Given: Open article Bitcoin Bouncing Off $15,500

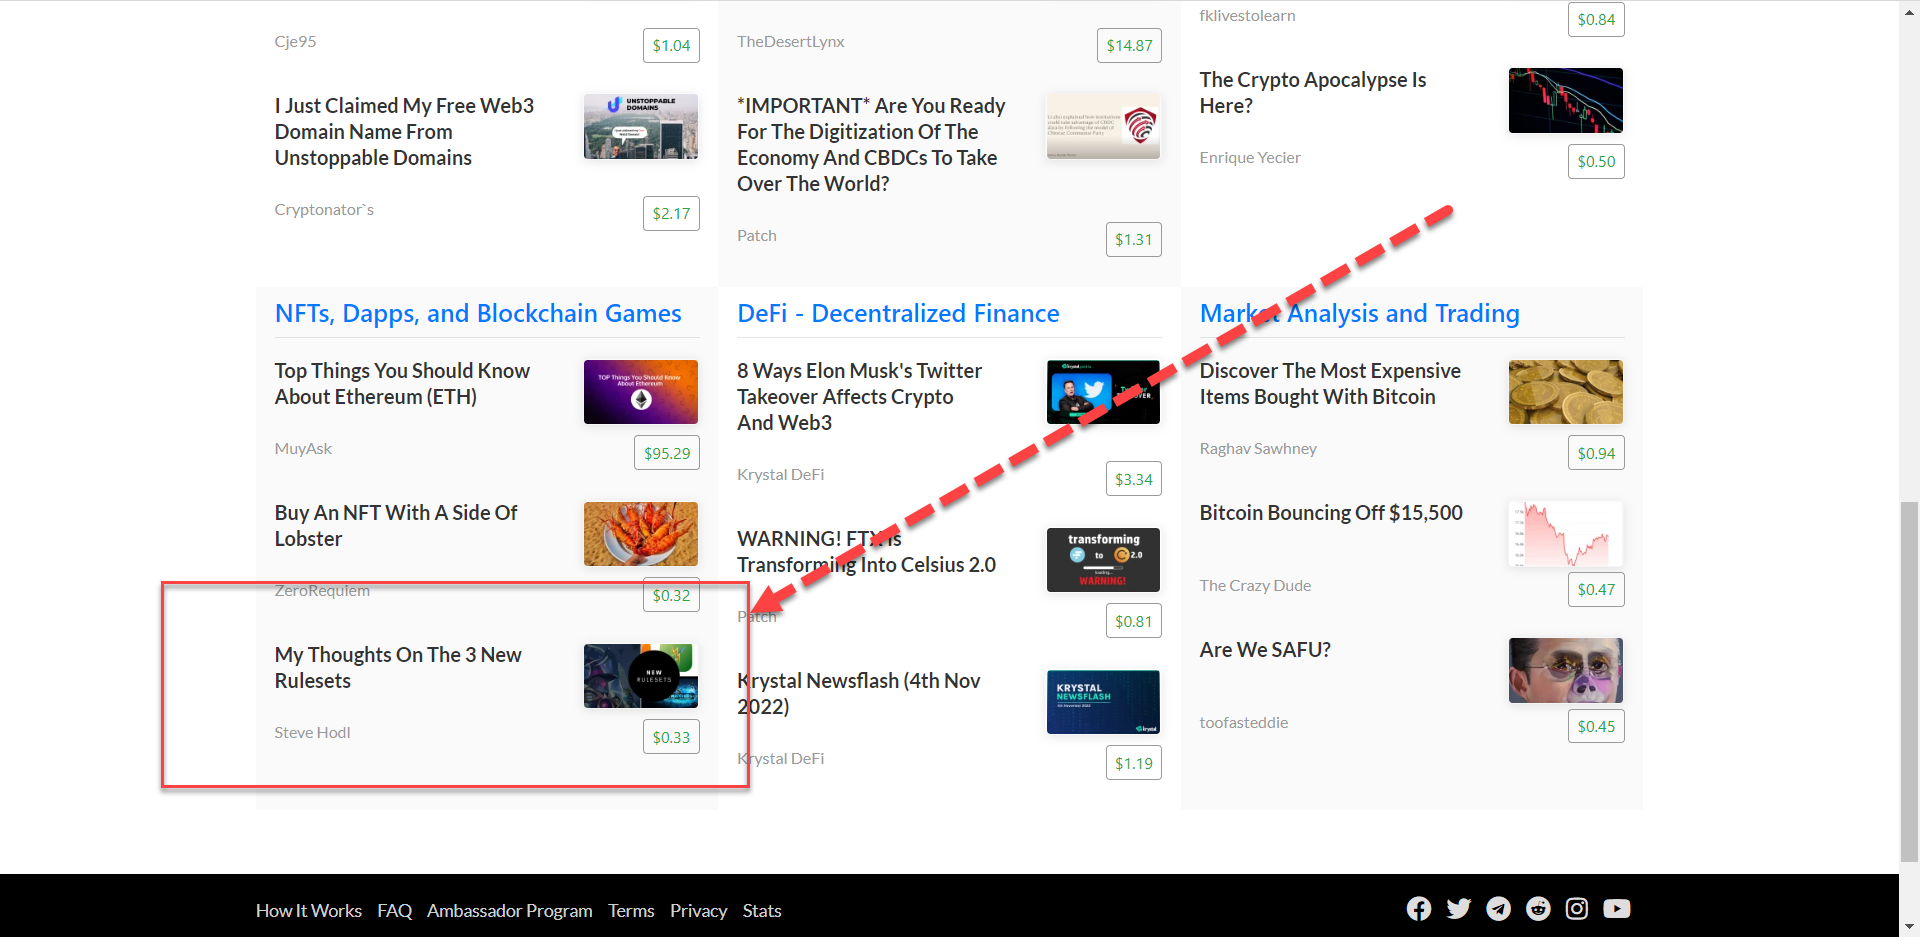Looking at the screenshot, I should 1331,513.
